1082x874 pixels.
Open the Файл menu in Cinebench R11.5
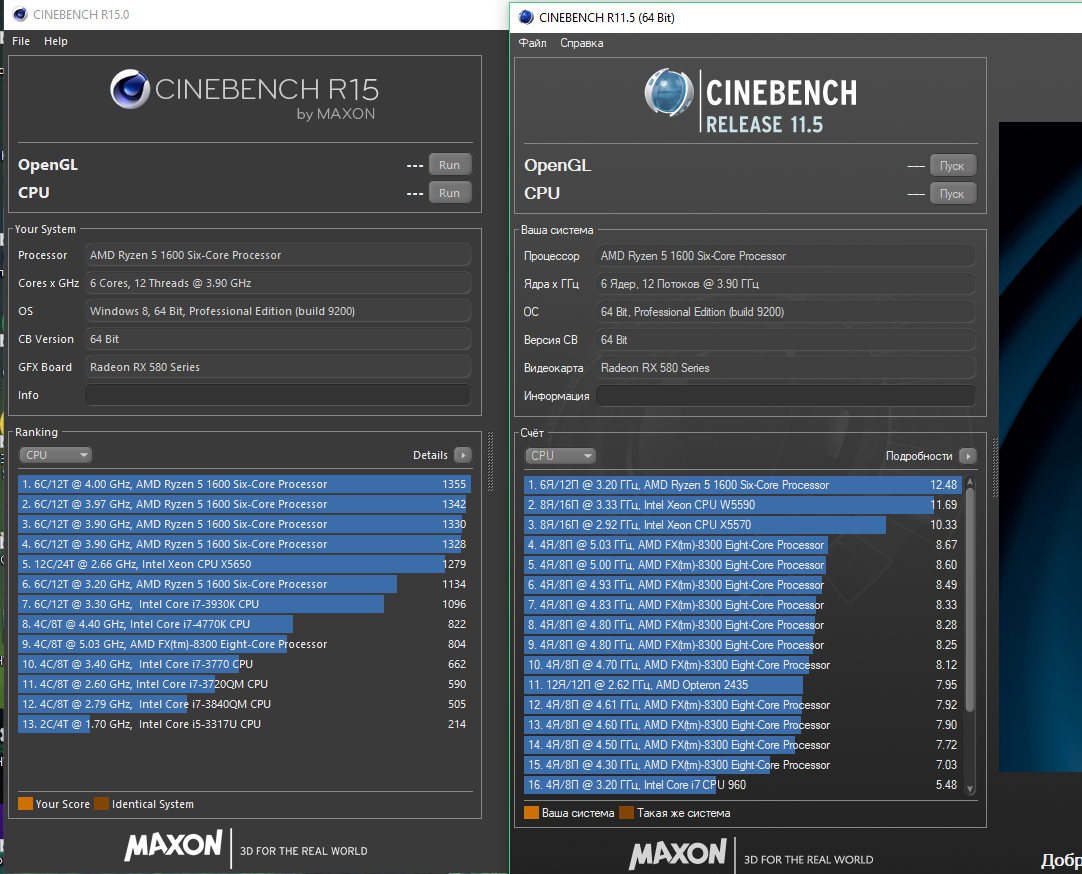(533, 43)
